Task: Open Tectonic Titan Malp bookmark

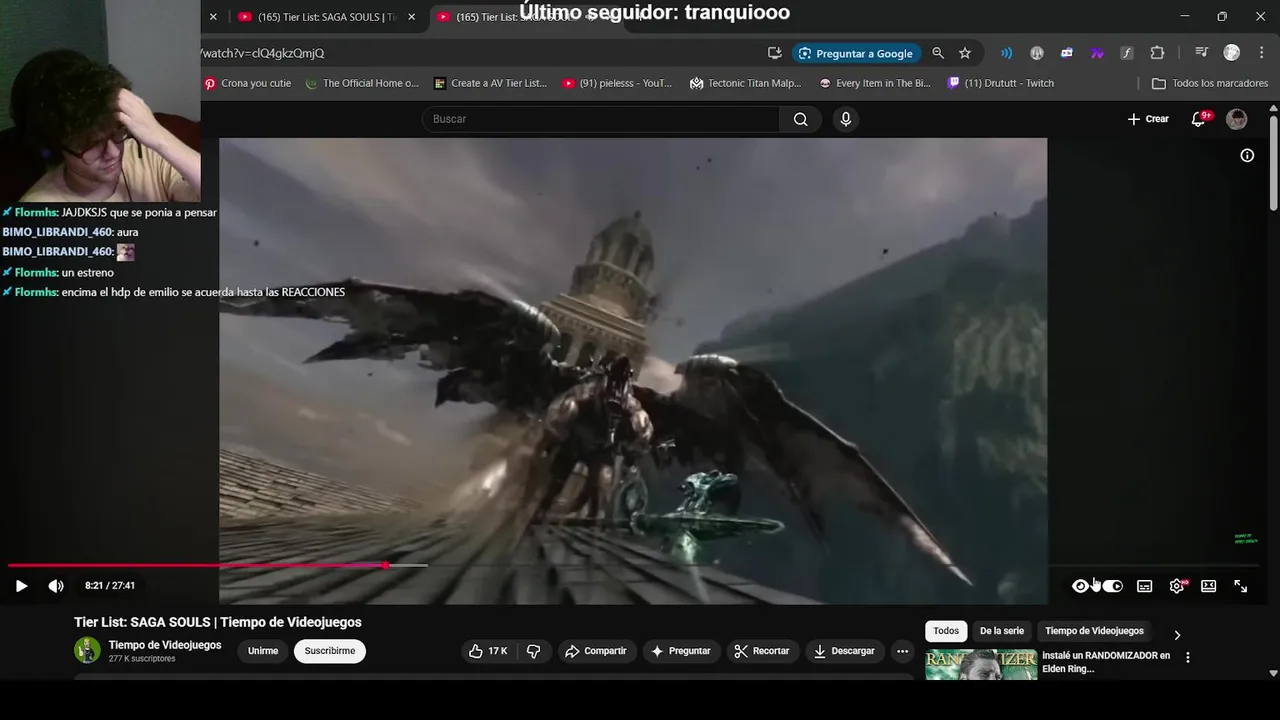Action: point(746,84)
